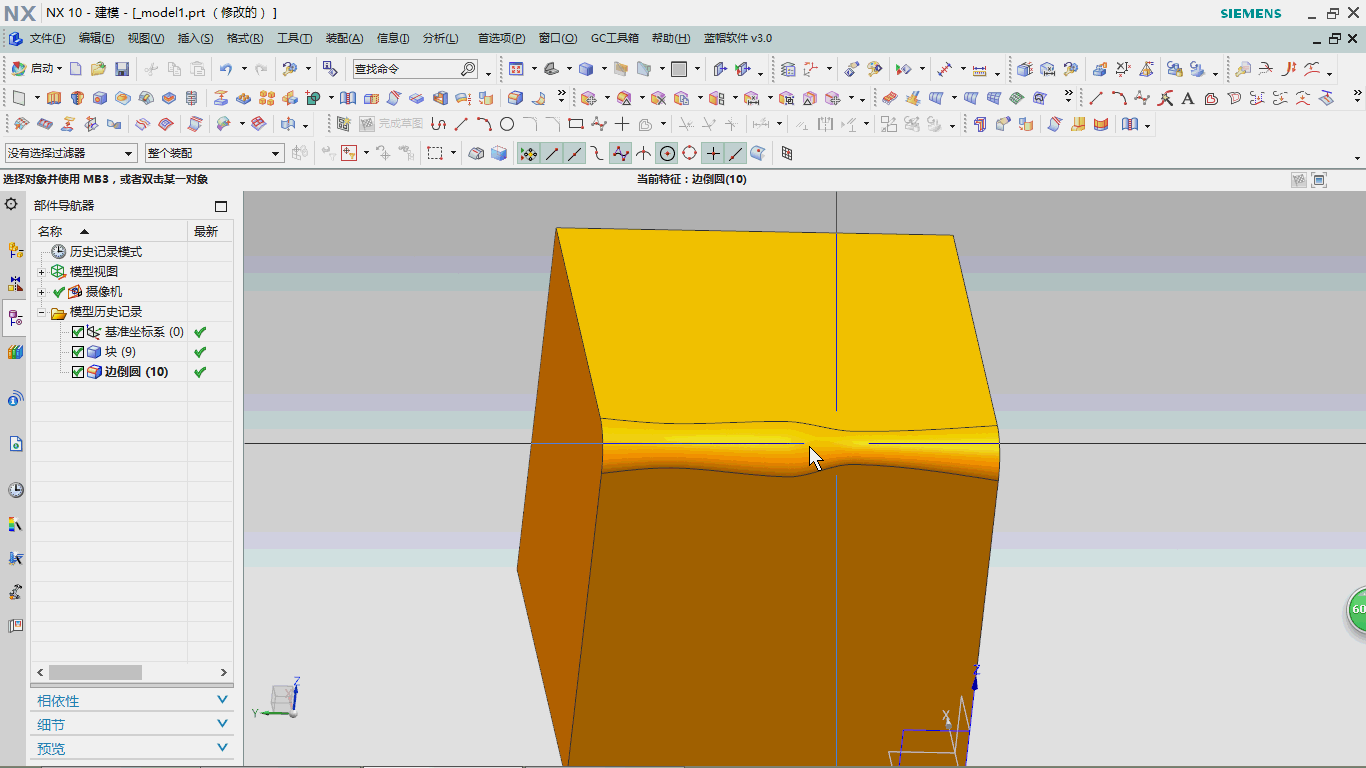
Task: Click the New file icon
Action: [x=76, y=69]
